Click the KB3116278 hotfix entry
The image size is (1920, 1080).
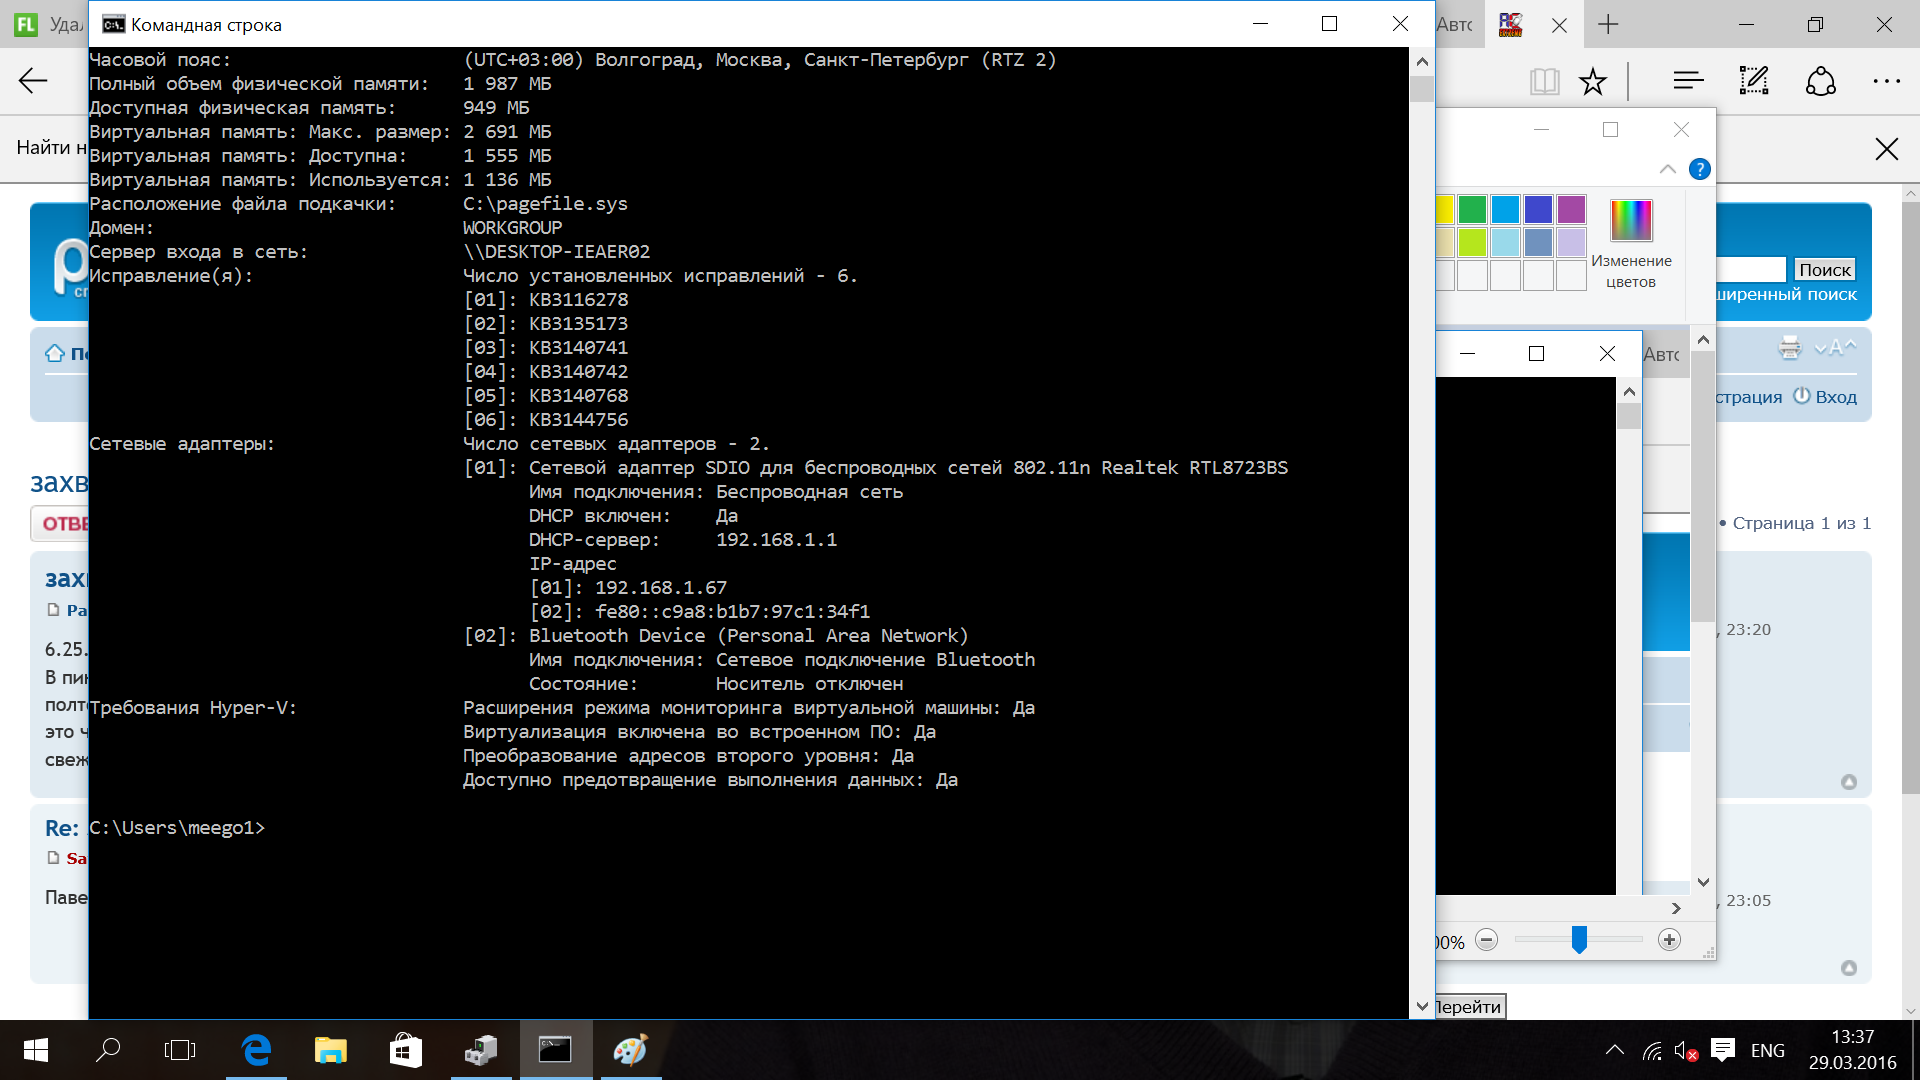click(546, 300)
